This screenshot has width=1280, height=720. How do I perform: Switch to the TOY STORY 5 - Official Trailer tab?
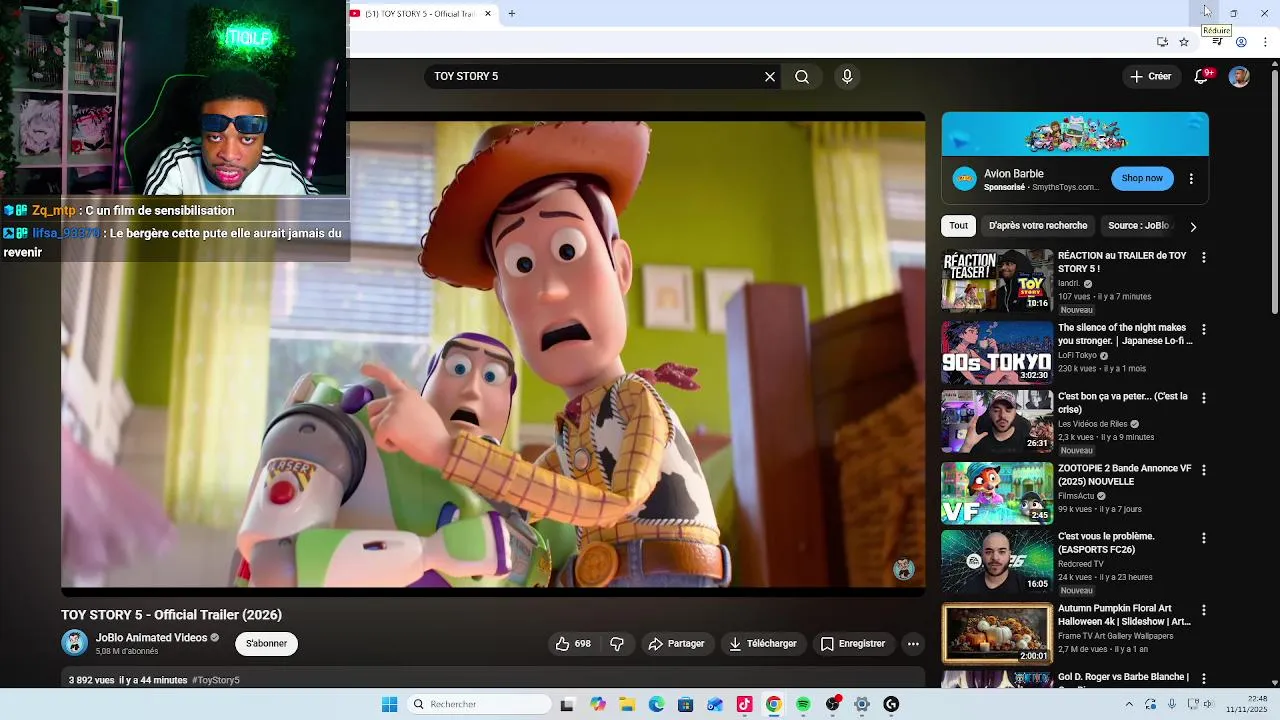[418, 14]
